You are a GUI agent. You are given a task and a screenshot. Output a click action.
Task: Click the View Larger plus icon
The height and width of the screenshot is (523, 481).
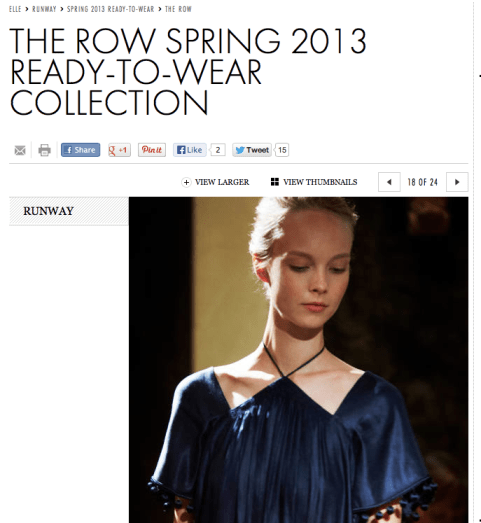[x=186, y=182]
